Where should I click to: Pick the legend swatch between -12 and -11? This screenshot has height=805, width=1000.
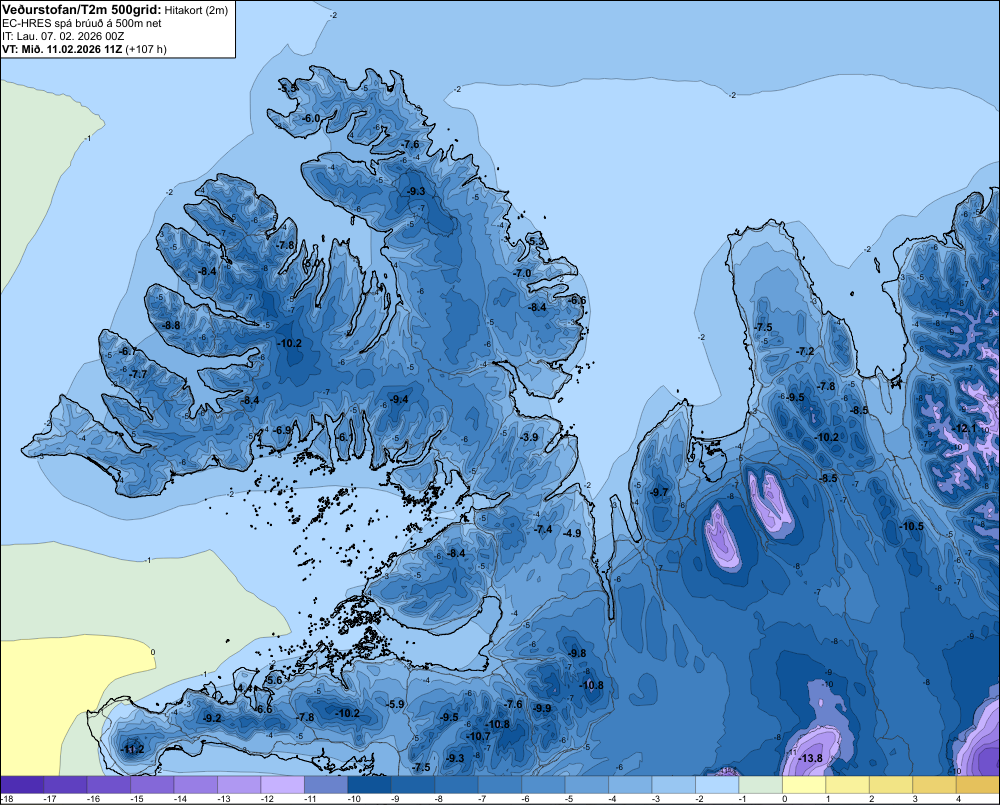point(283,785)
